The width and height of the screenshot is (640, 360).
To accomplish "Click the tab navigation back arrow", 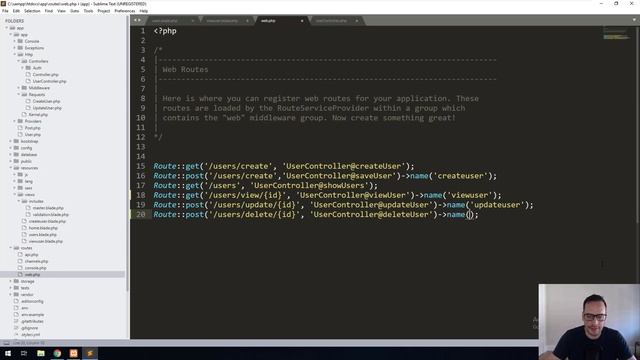I will coord(135,20).
